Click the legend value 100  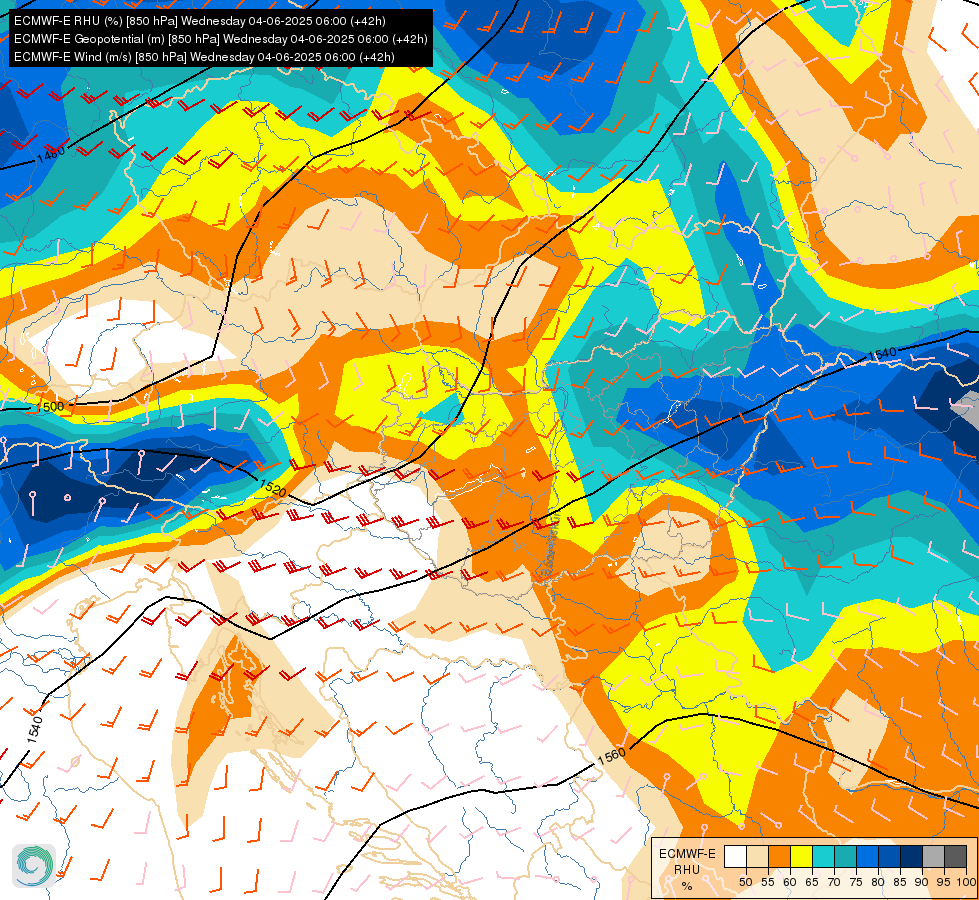965,882
